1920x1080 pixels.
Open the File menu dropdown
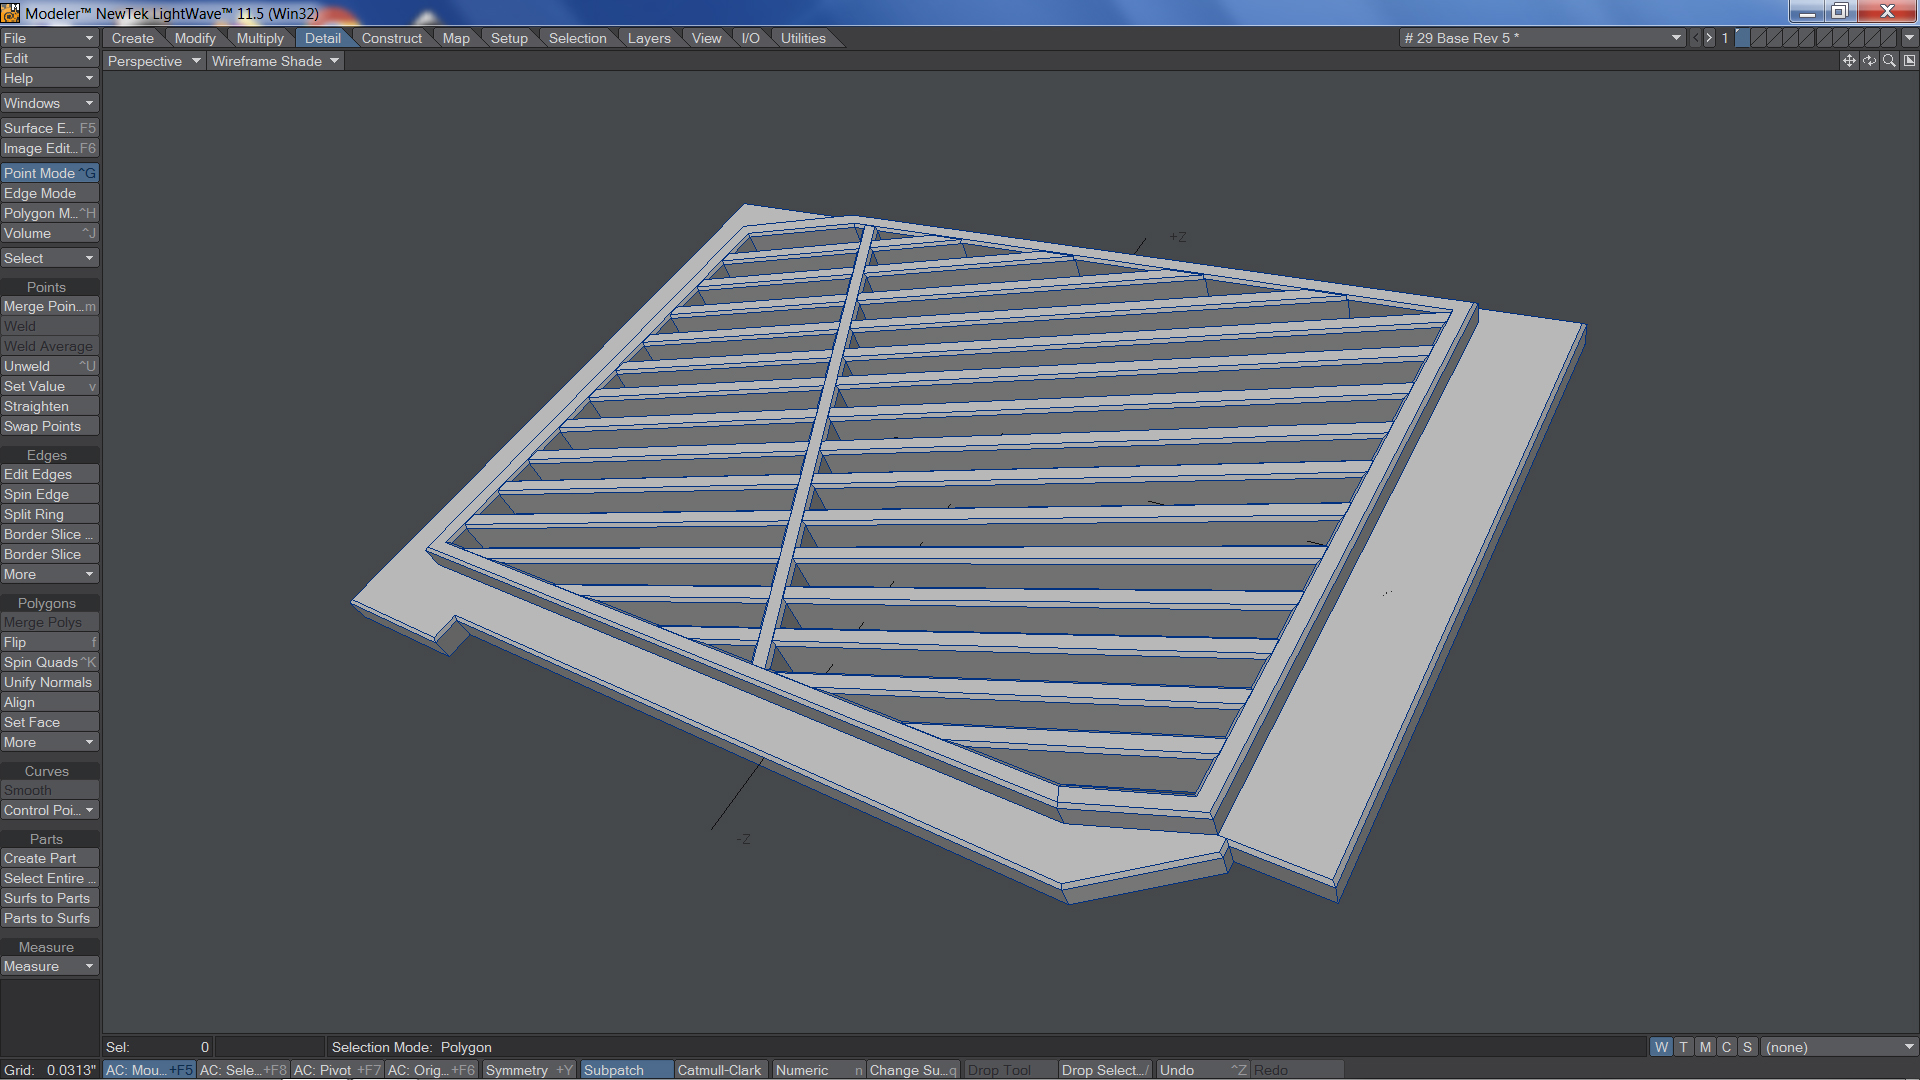click(49, 38)
